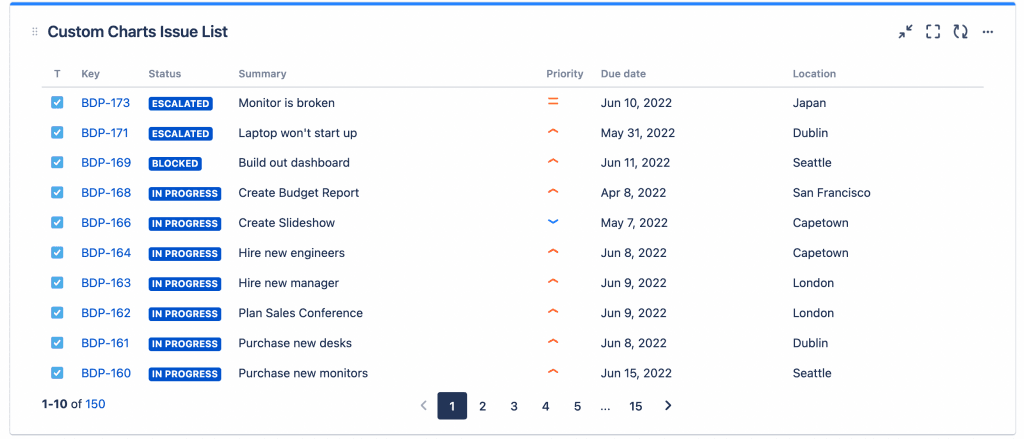Image resolution: width=1024 pixels, height=439 pixels.
Task: Click task type icon for BDP-160
Action: click(57, 373)
